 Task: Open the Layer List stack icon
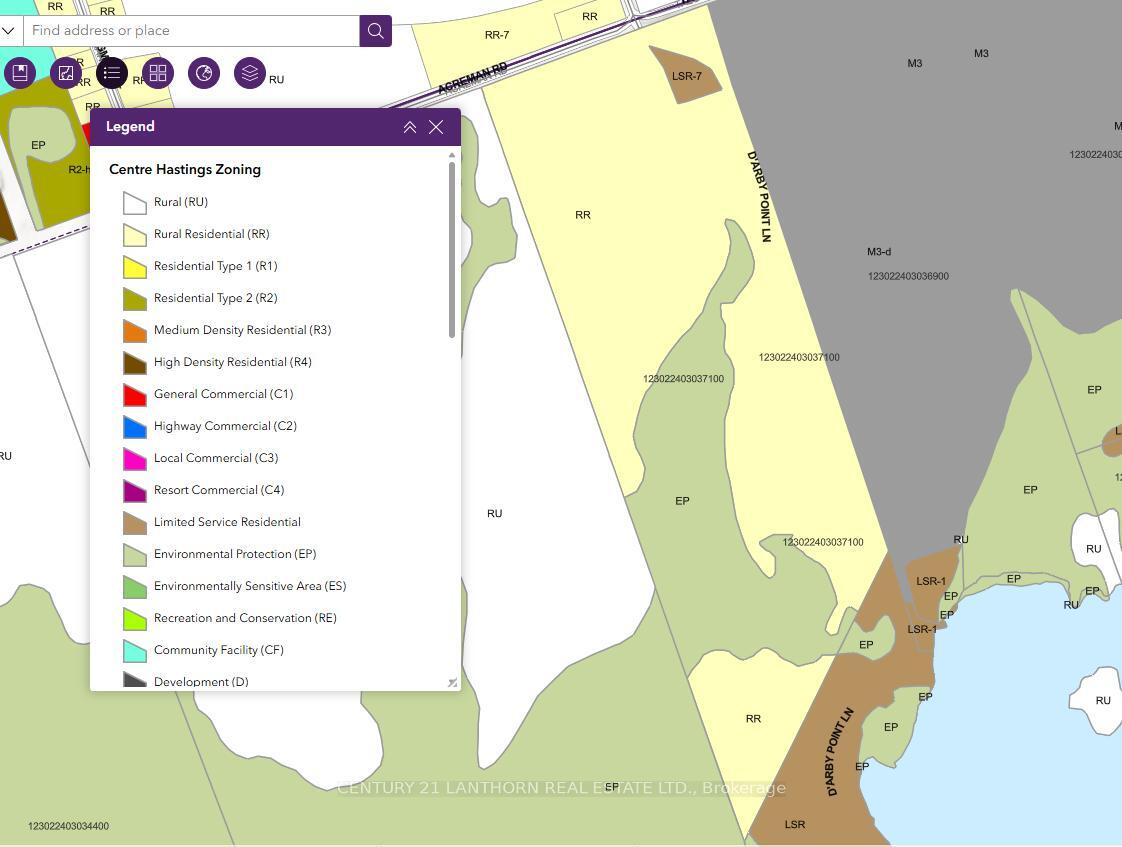(x=250, y=73)
